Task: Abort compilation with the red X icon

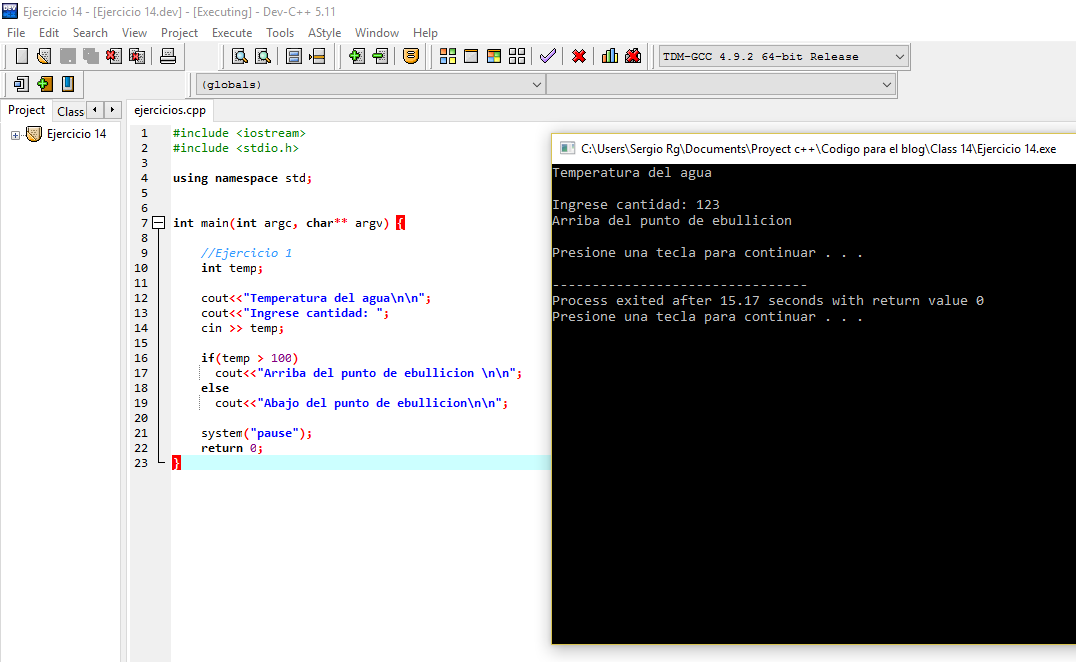Action: pyautogui.click(x=578, y=56)
